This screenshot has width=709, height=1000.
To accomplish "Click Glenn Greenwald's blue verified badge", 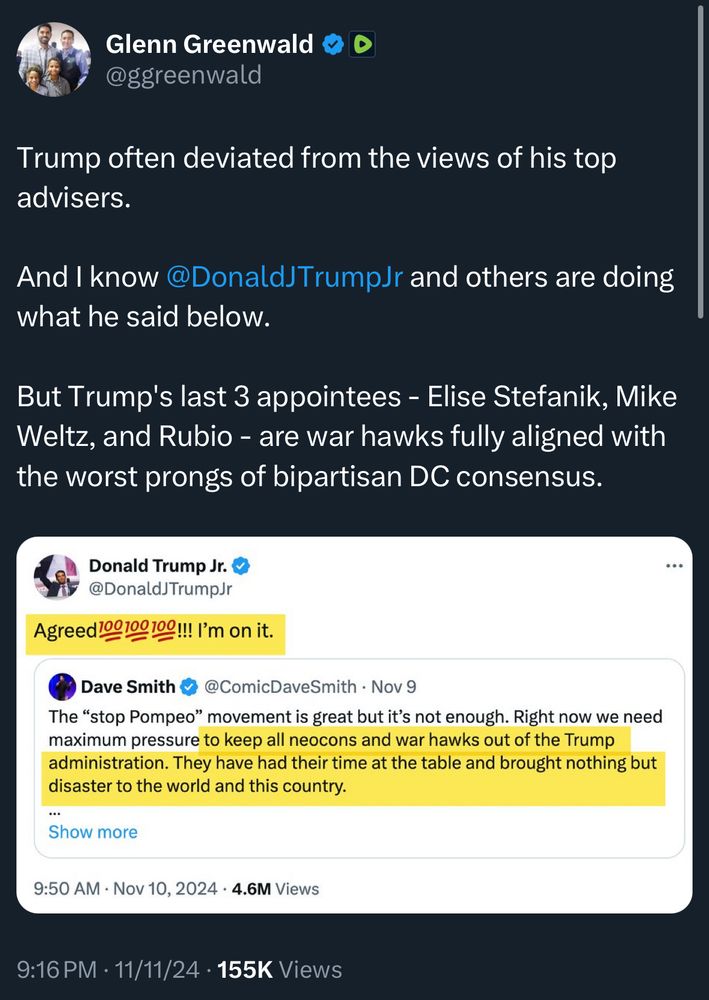I will pos(334,44).
